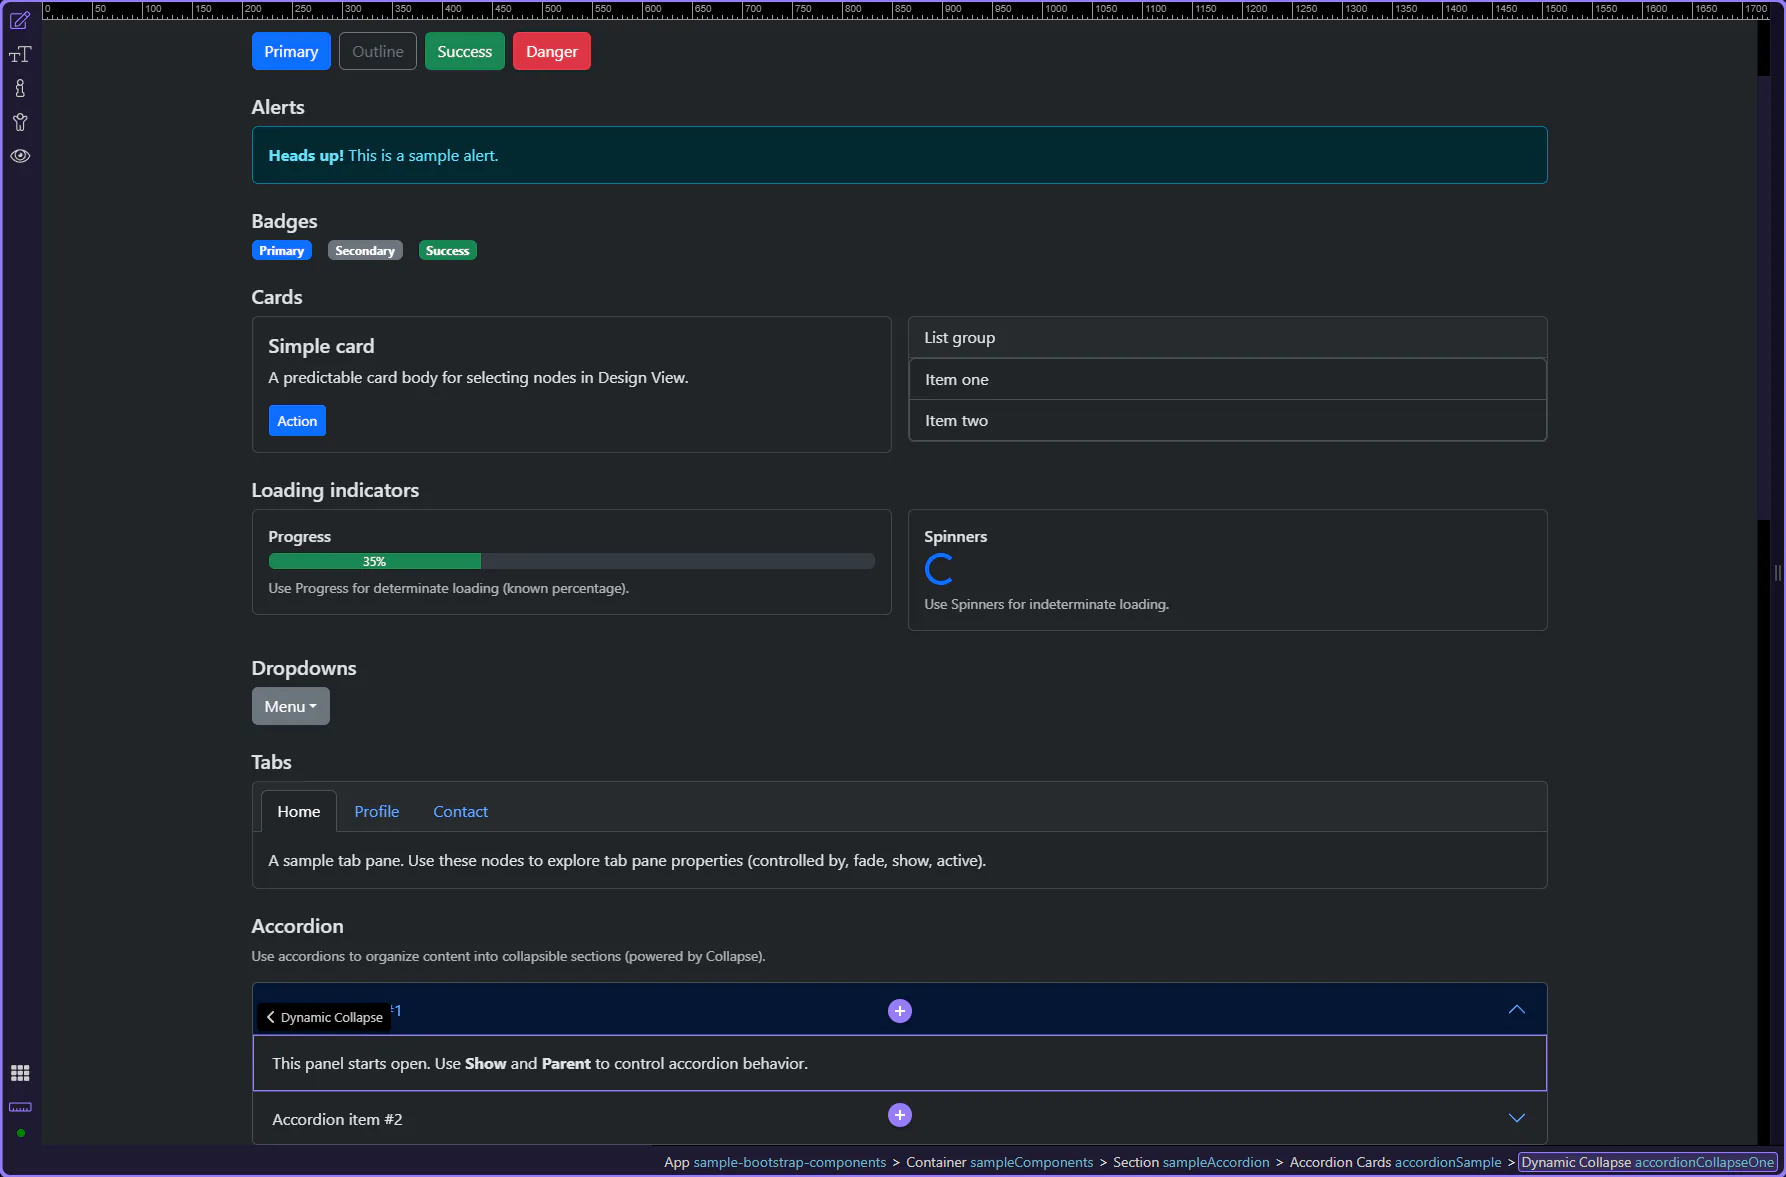Open the Menu dropdown
This screenshot has width=1786, height=1177.
click(290, 706)
